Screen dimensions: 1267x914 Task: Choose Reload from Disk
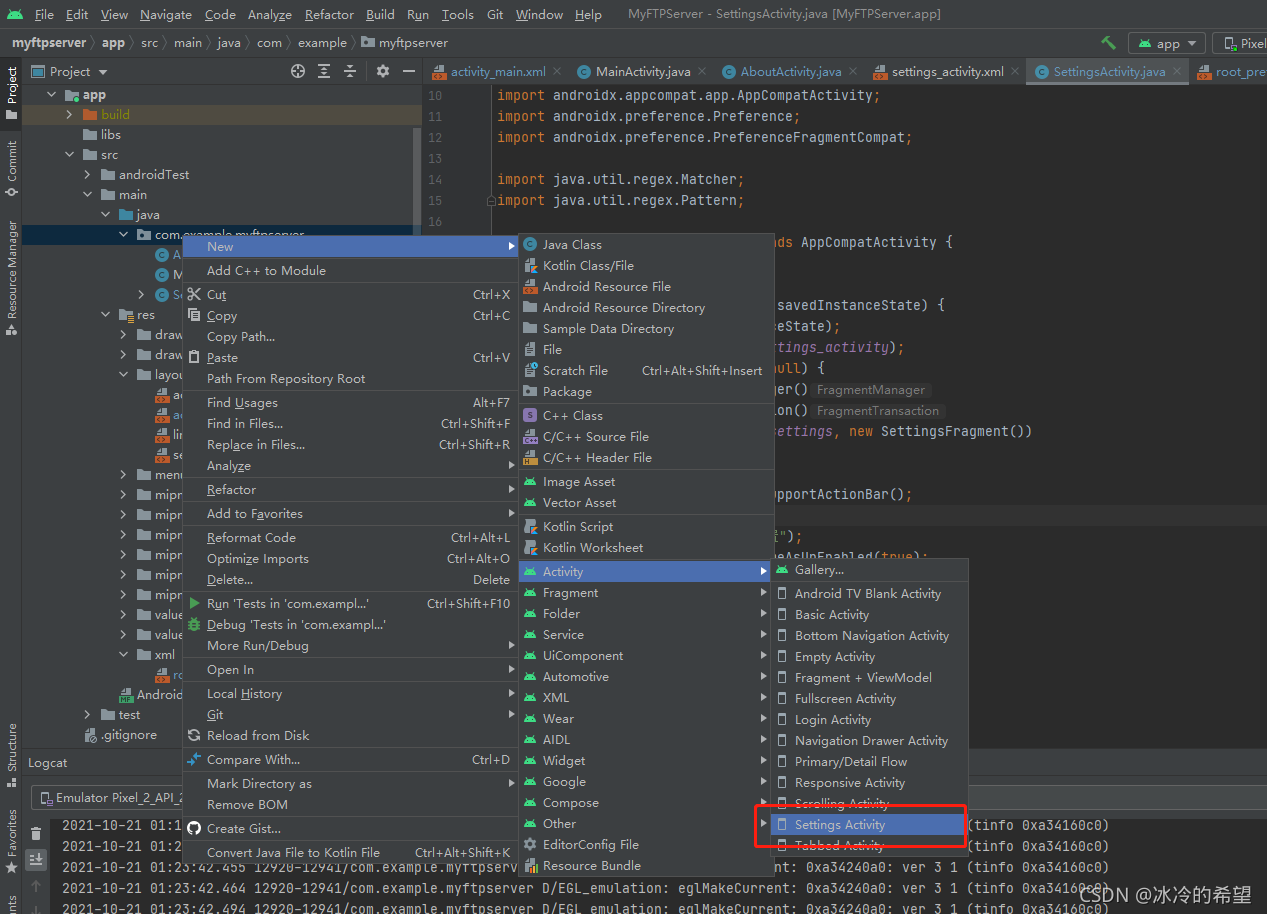point(350,735)
